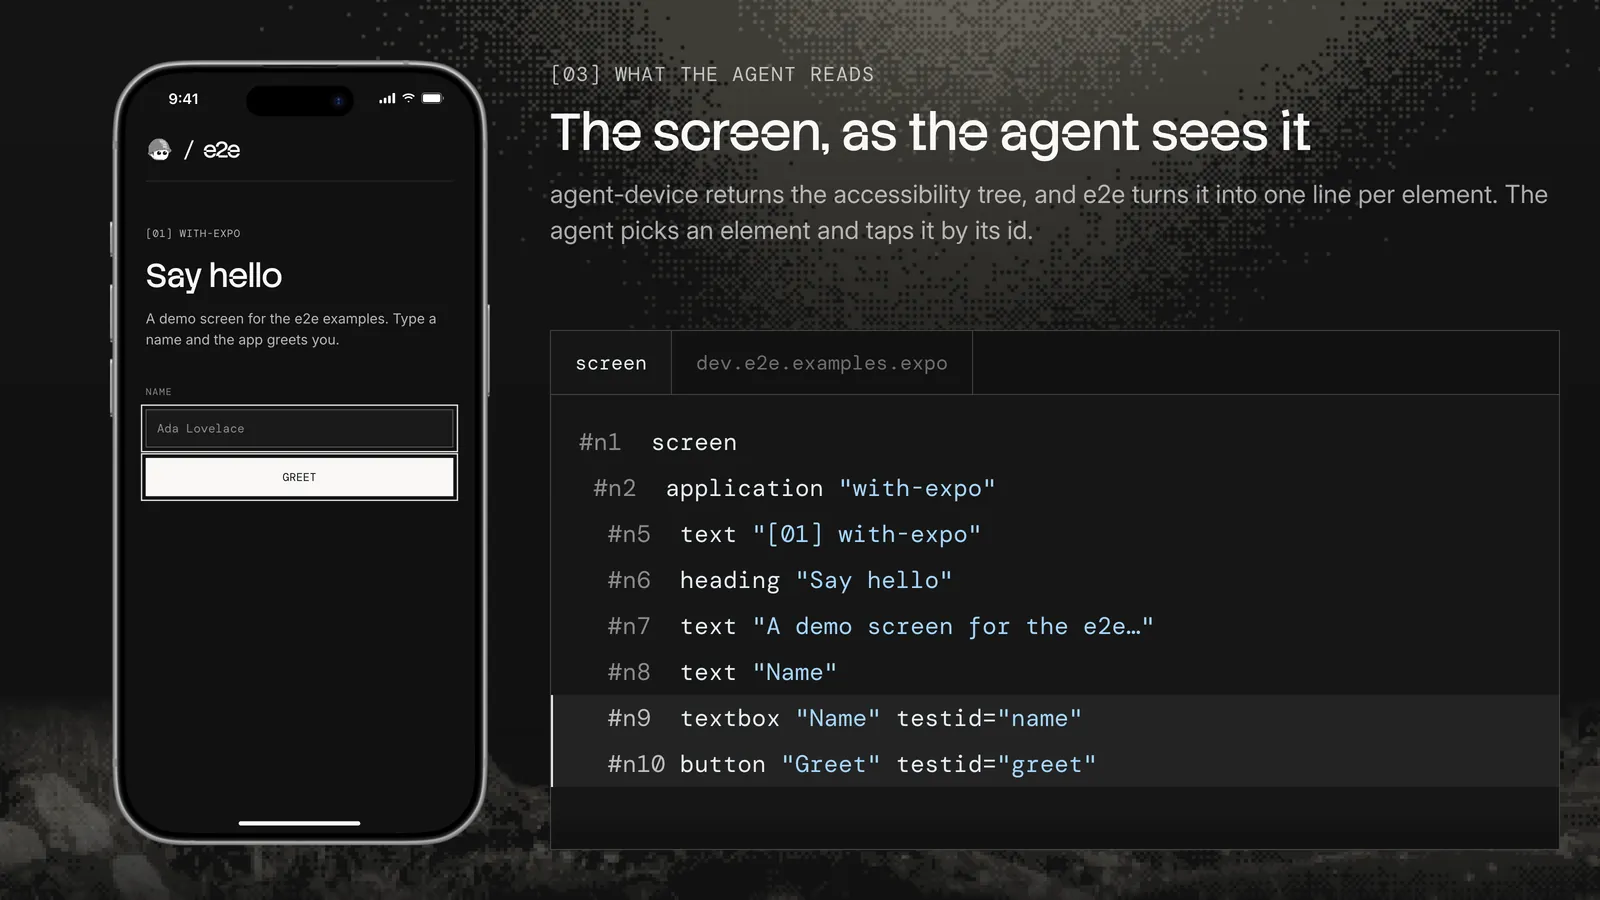Select the #n7 "A demo screen" row
Screen dimensions: 1600x900
pos(1055,626)
